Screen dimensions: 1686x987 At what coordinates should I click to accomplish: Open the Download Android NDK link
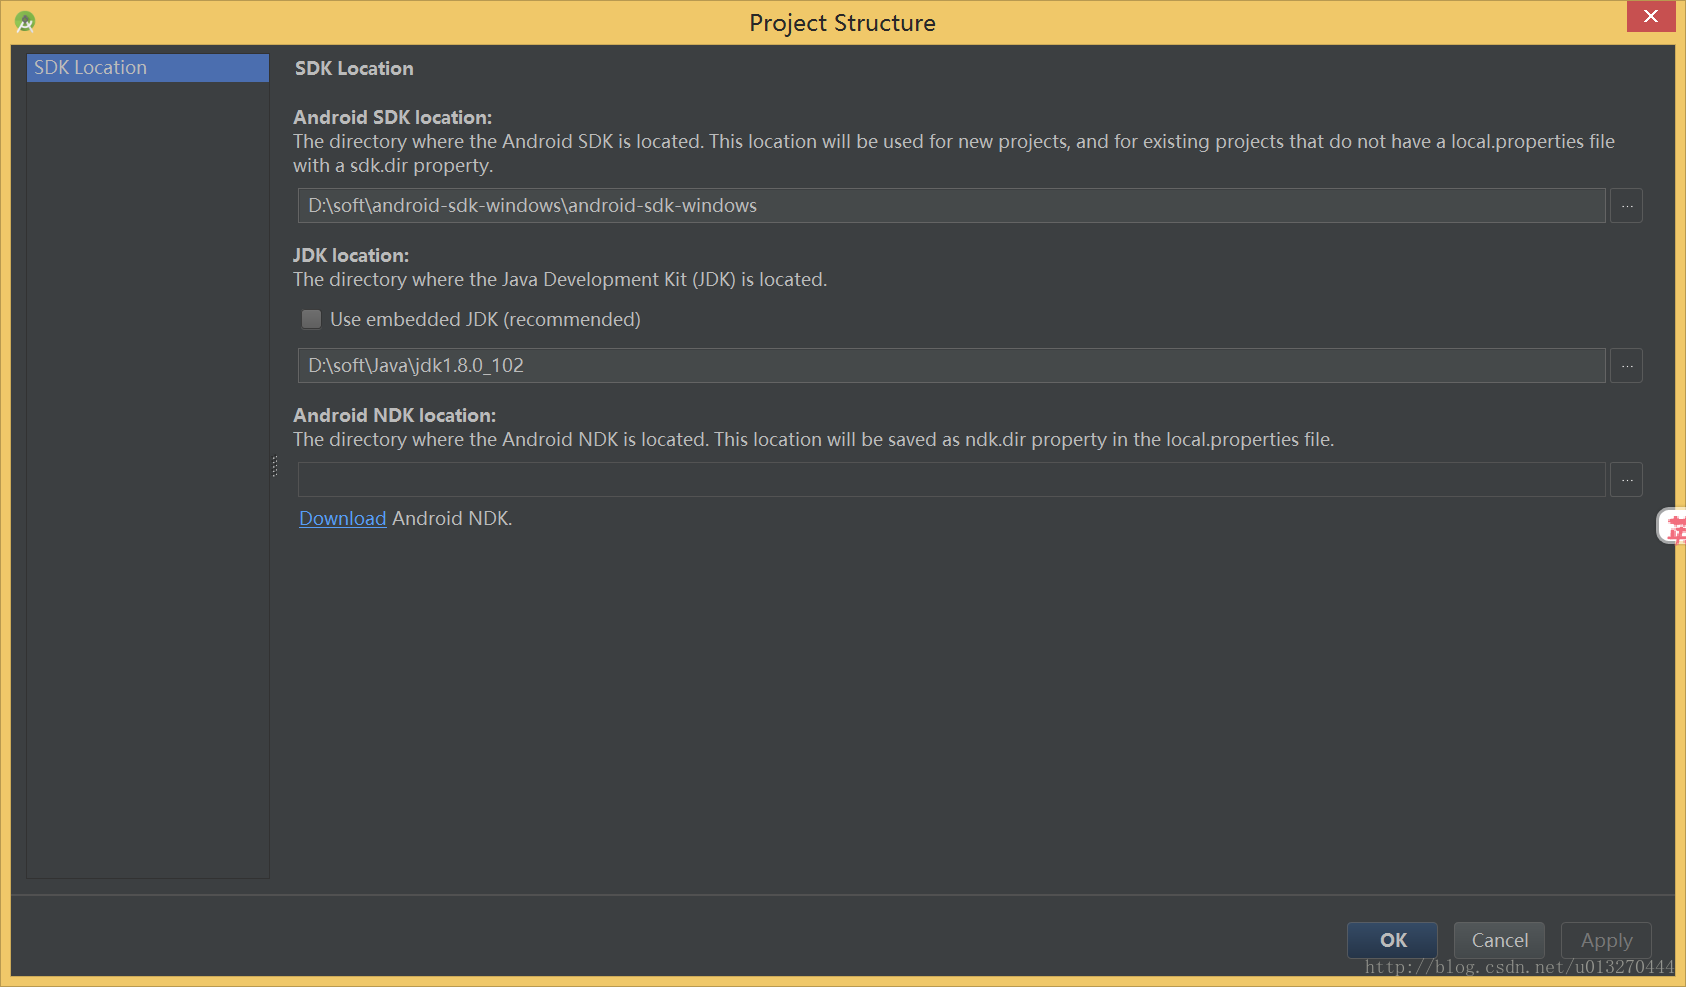point(342,518)
